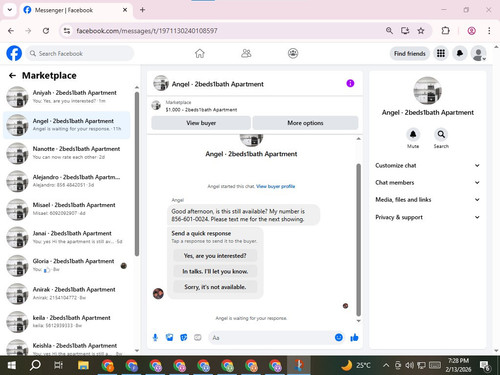Go to Home feed icon
Viewport: 500px width, 375px height.
pos(200,53)
